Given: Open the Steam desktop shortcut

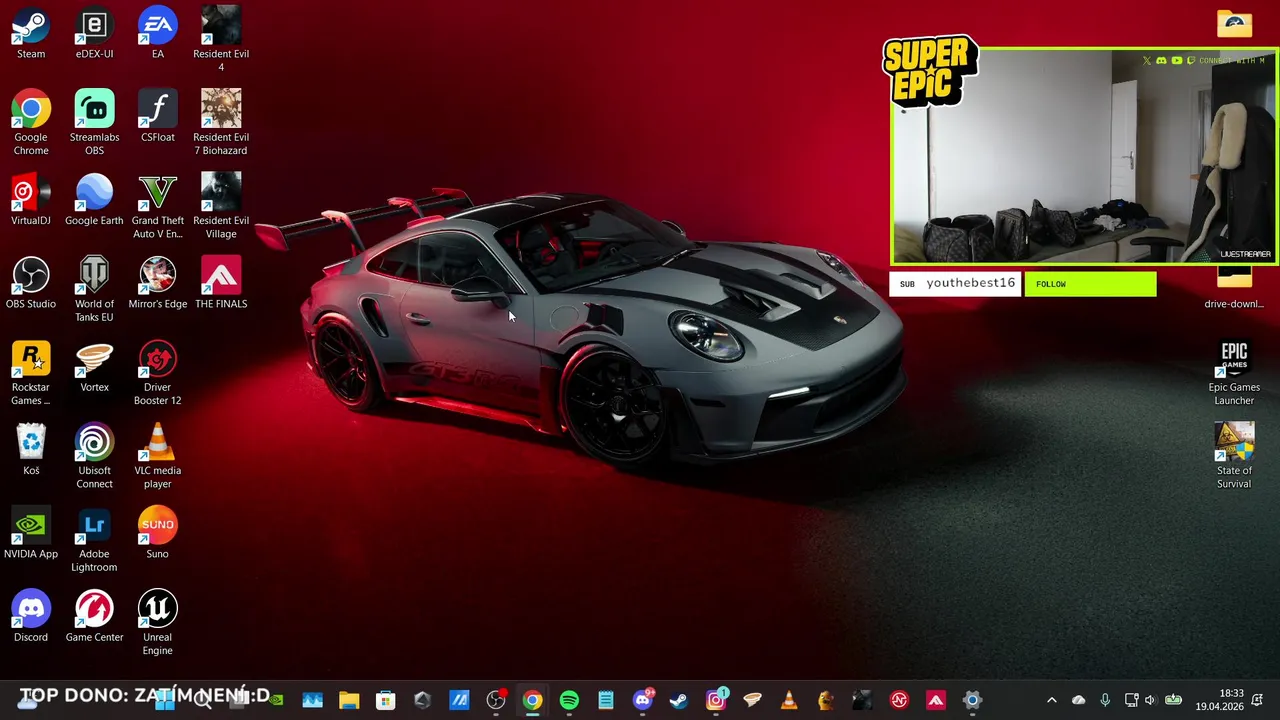Looking at the screenshot, I should 31,34.
